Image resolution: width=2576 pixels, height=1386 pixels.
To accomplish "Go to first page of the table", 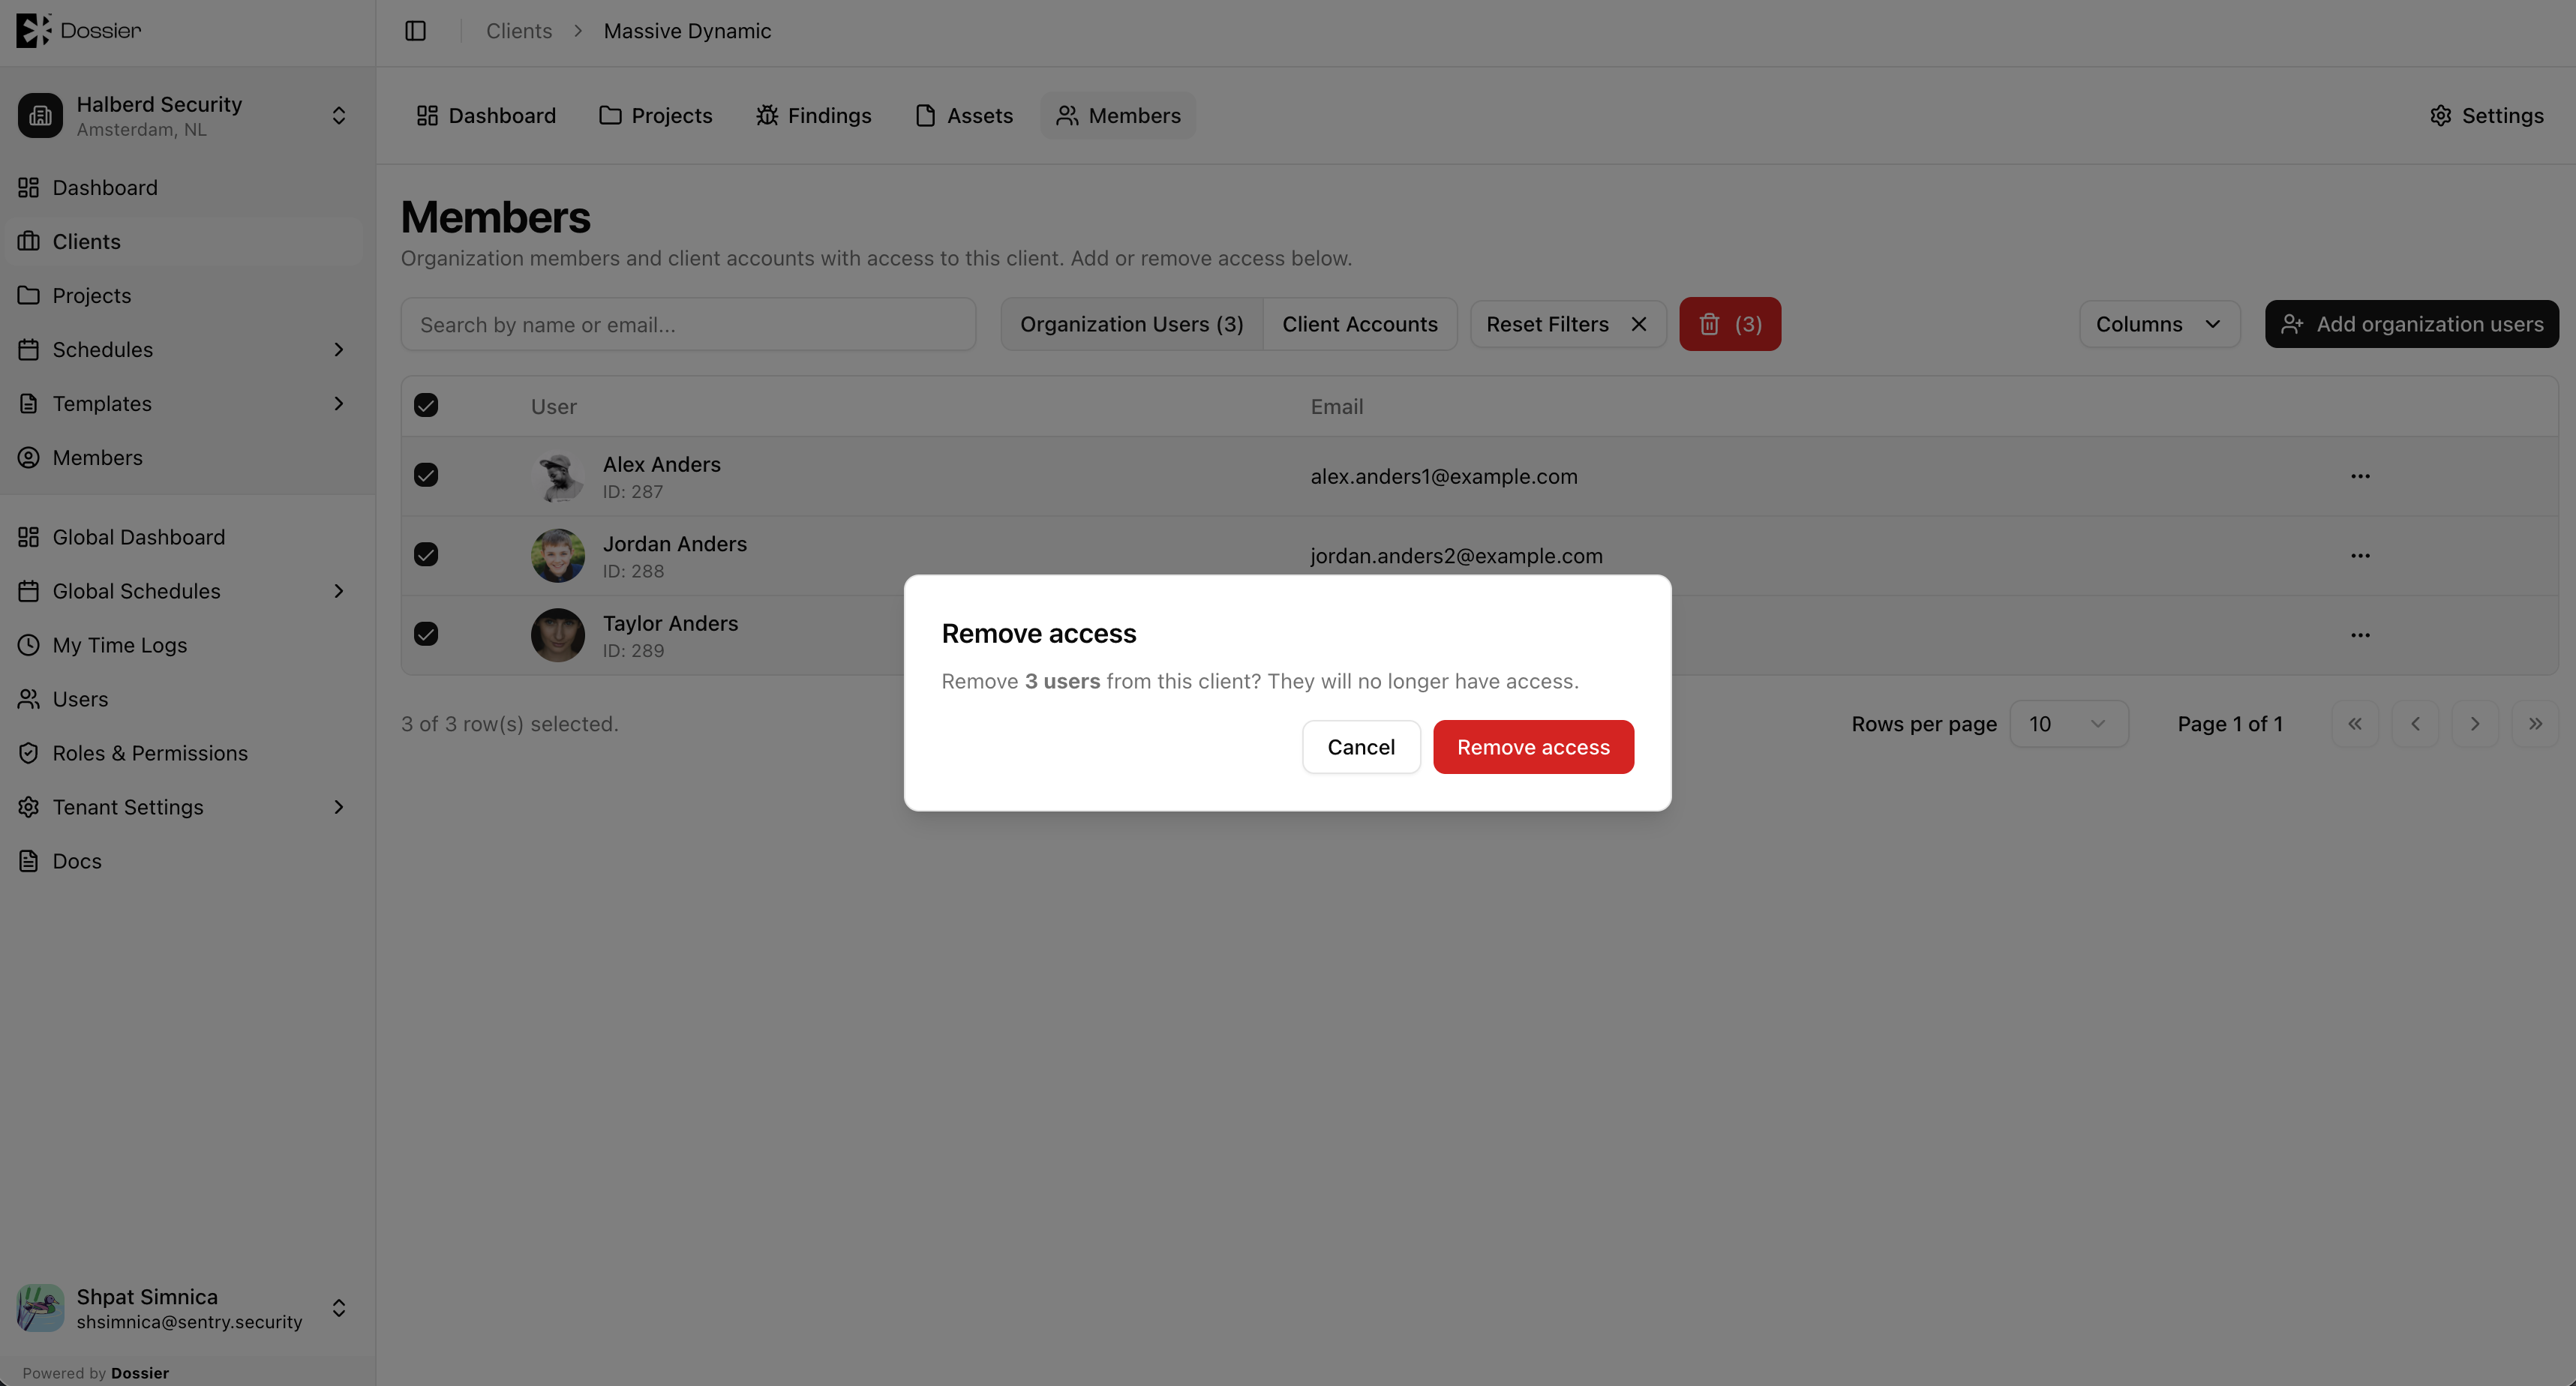I will coord(2355,724).
